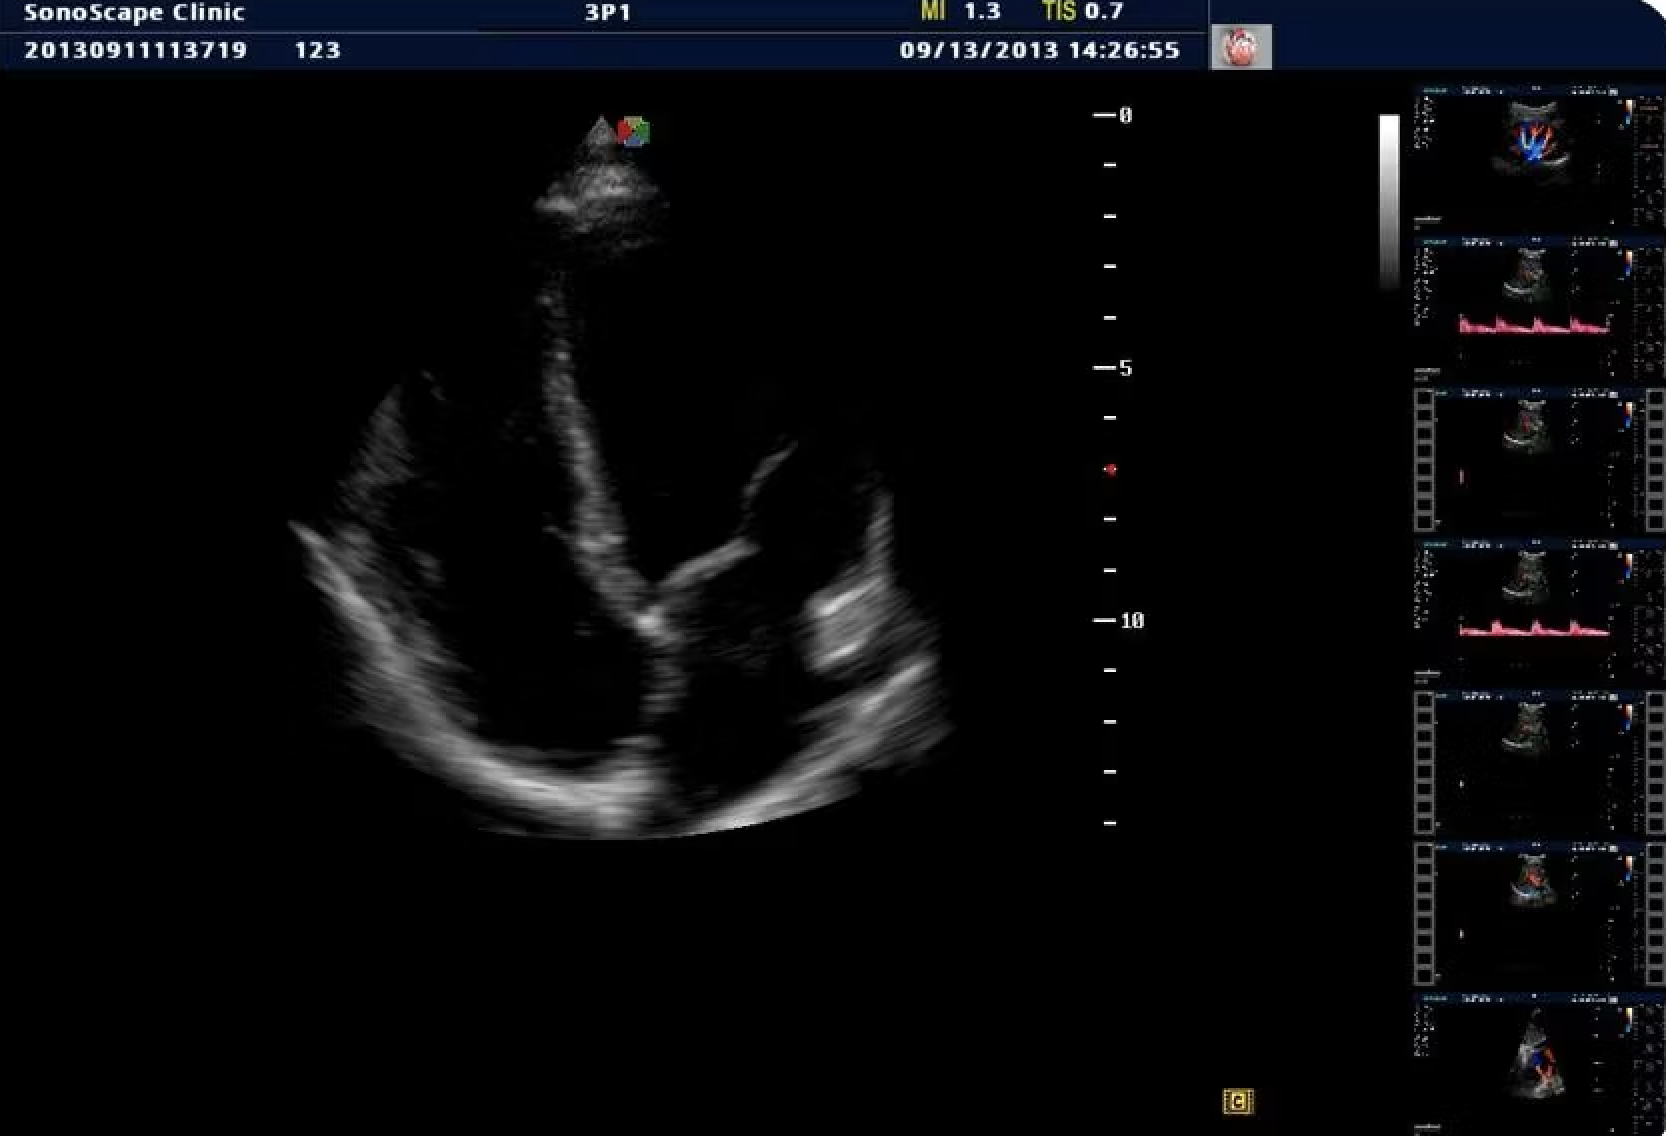Click the grayscale bar beside thumbnails
The image size is (1666, 1136).
[1389, 201]
